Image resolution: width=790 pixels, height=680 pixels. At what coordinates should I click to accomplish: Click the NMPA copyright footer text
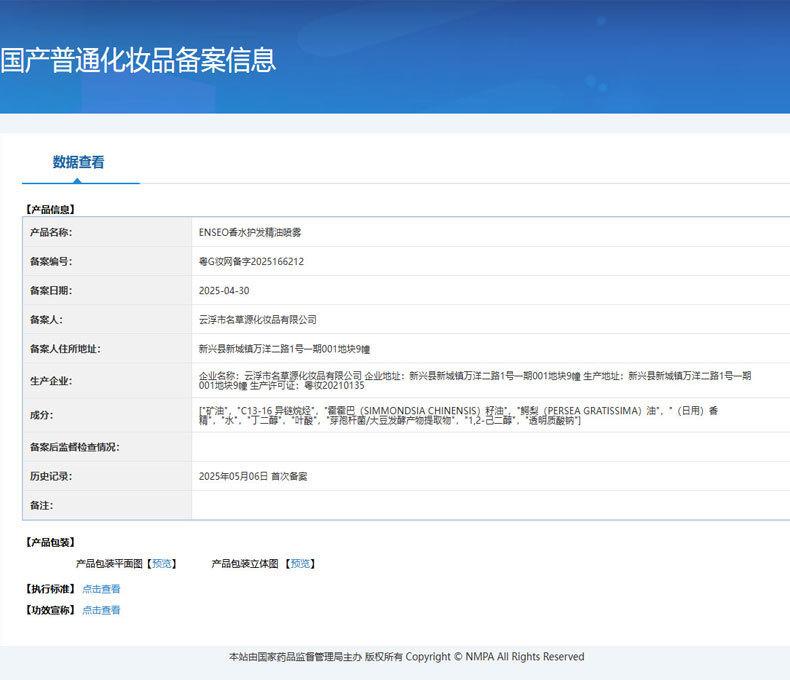pos(406,657)
